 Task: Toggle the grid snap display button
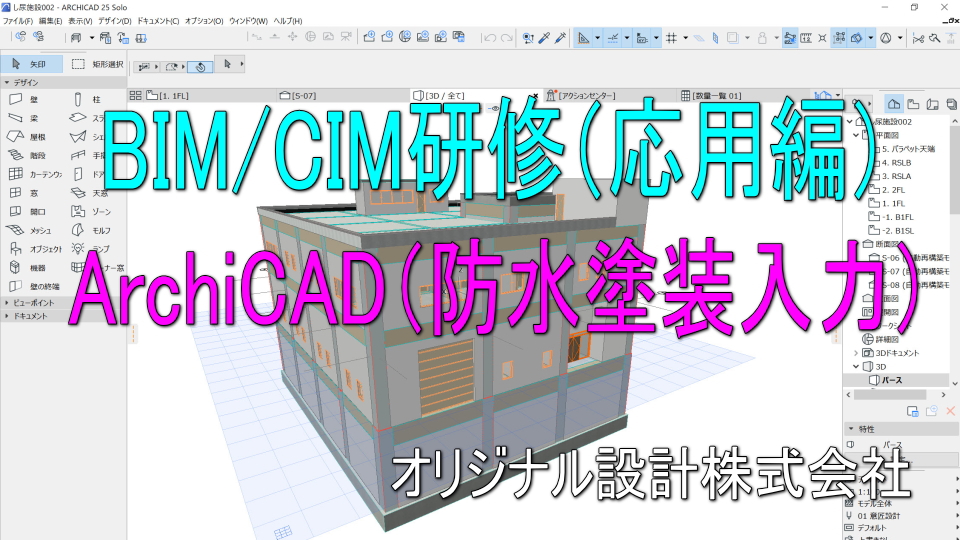click(672, 38)
